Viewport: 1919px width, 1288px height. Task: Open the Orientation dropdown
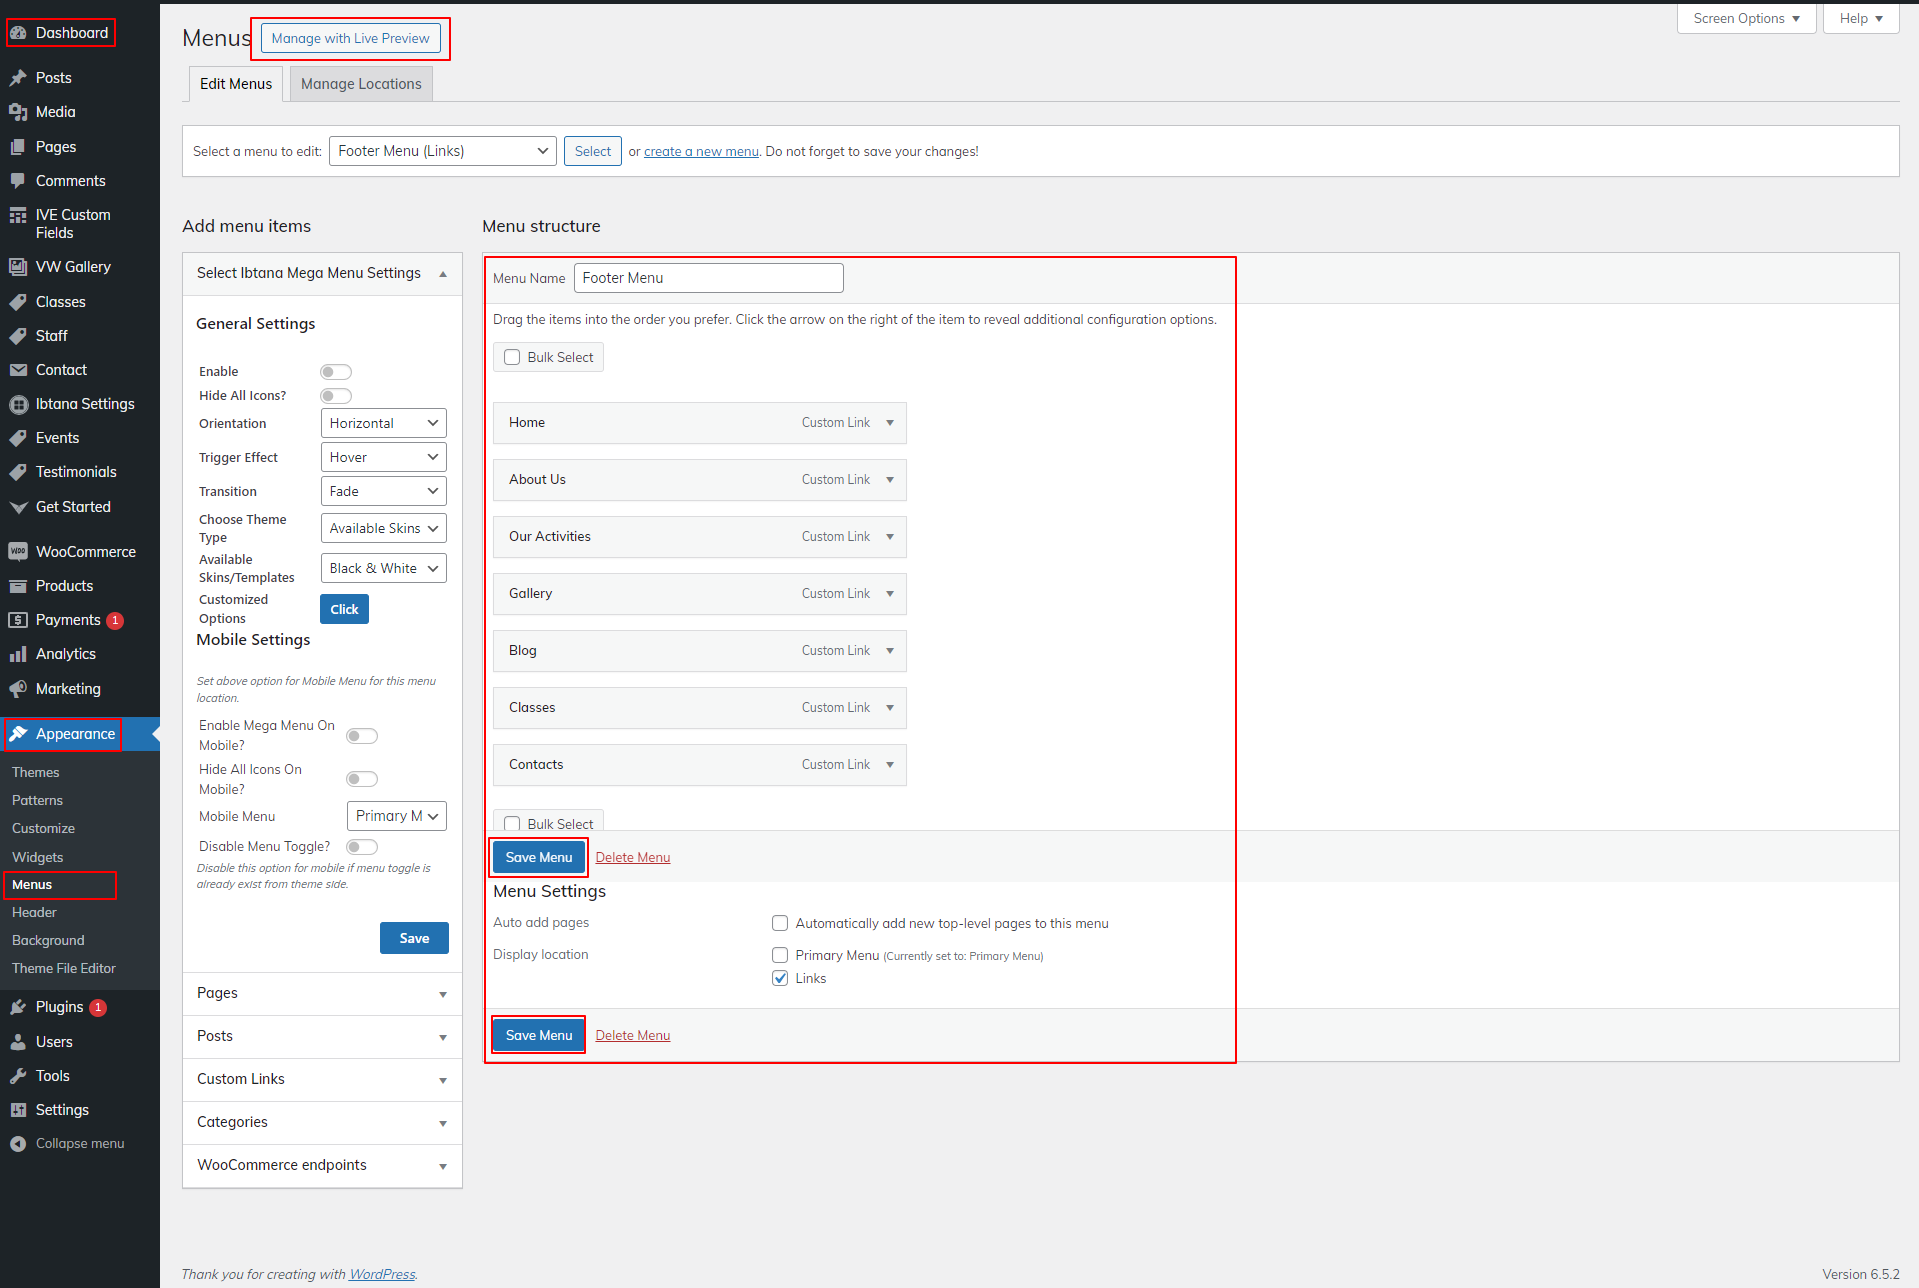(383, 424)
